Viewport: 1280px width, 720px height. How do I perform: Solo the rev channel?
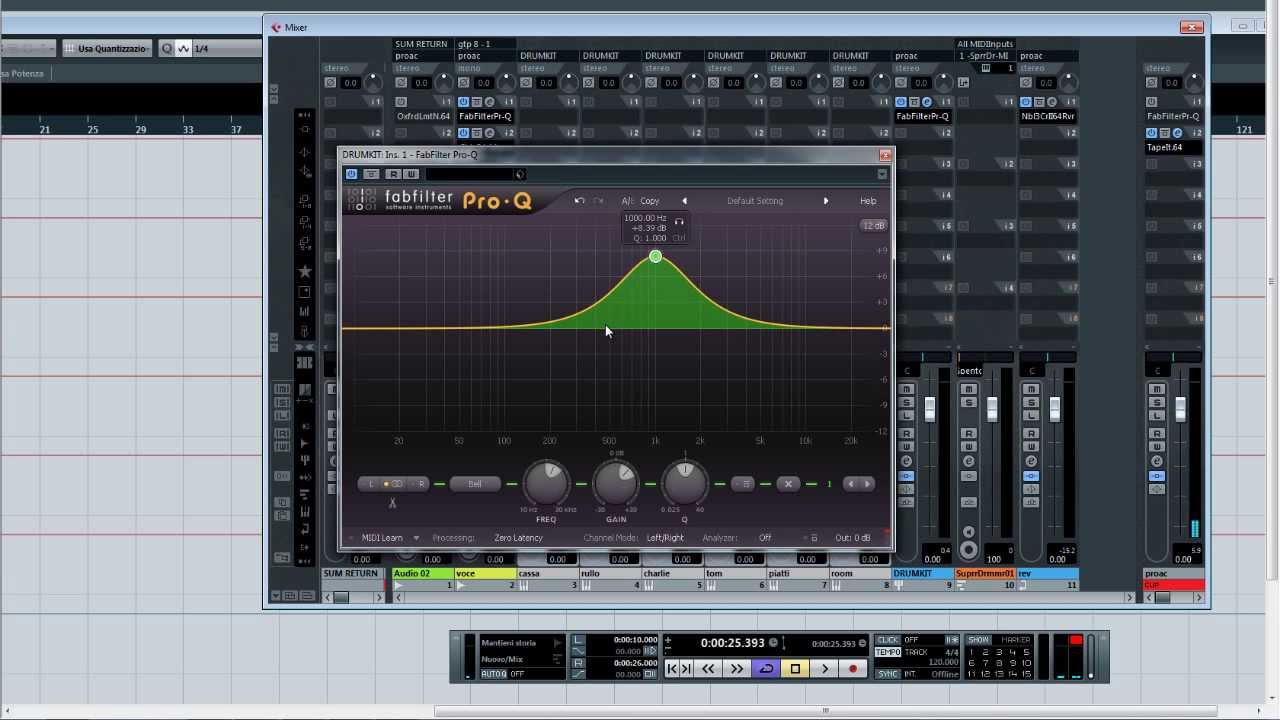[1031, 402]
